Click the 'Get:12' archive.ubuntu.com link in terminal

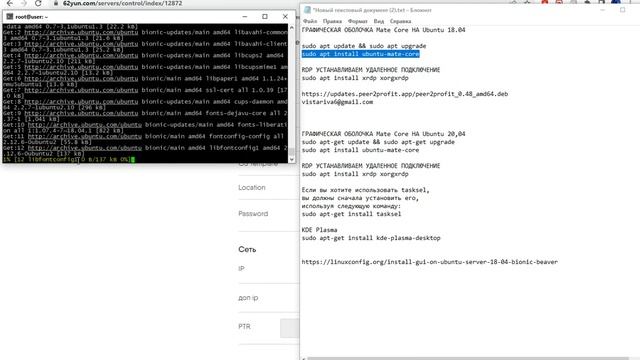pos(84,148)
